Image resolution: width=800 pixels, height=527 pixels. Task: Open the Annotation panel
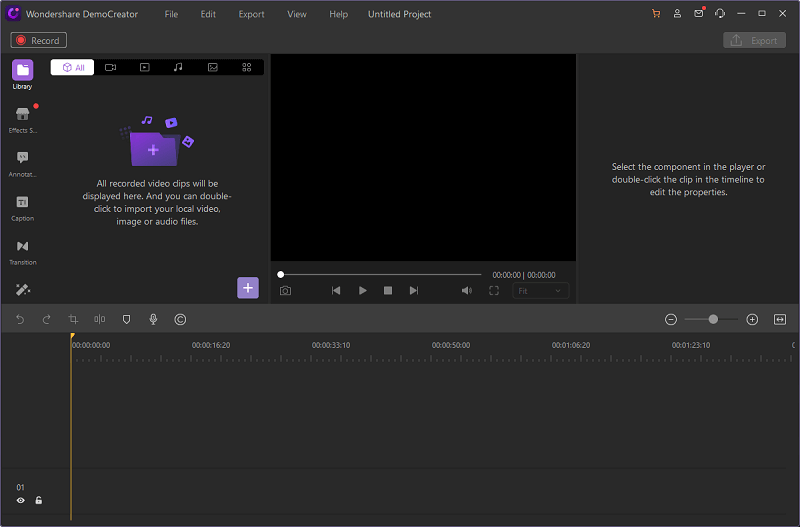(22, 163)
